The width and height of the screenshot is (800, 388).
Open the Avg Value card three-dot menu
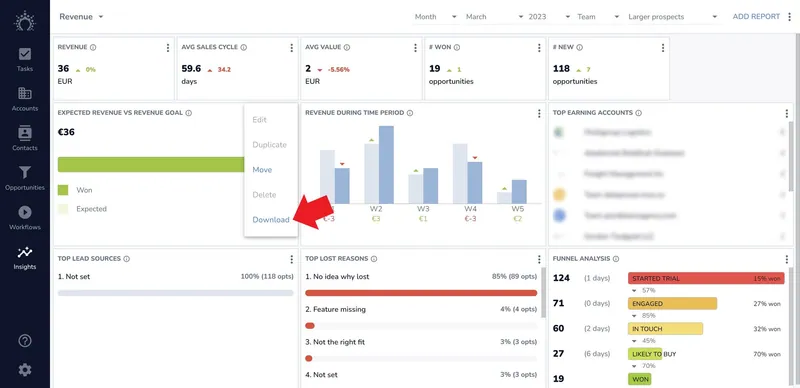pyautogui.click(x=415, y=47)
